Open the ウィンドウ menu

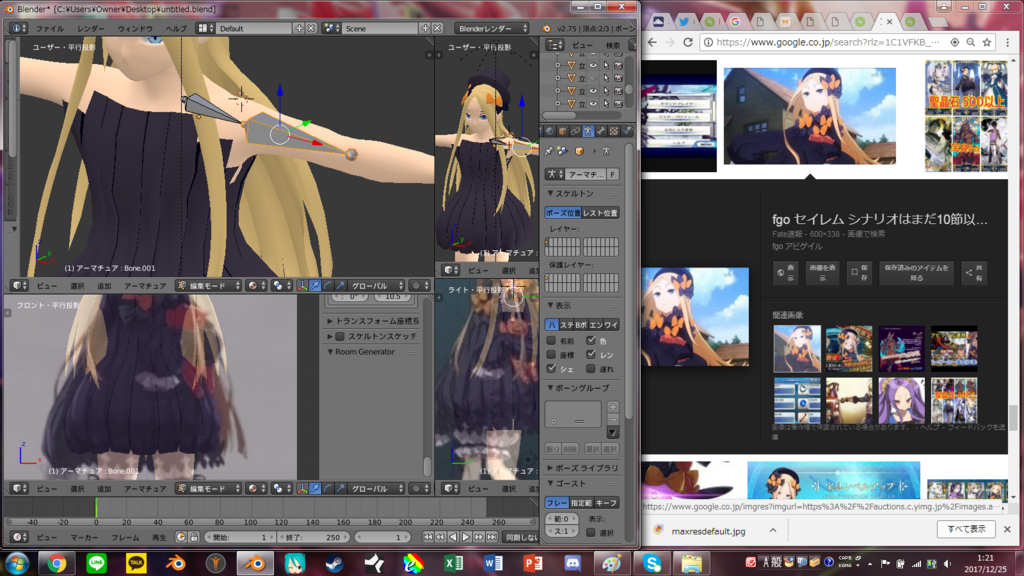[x=135, y=28]
